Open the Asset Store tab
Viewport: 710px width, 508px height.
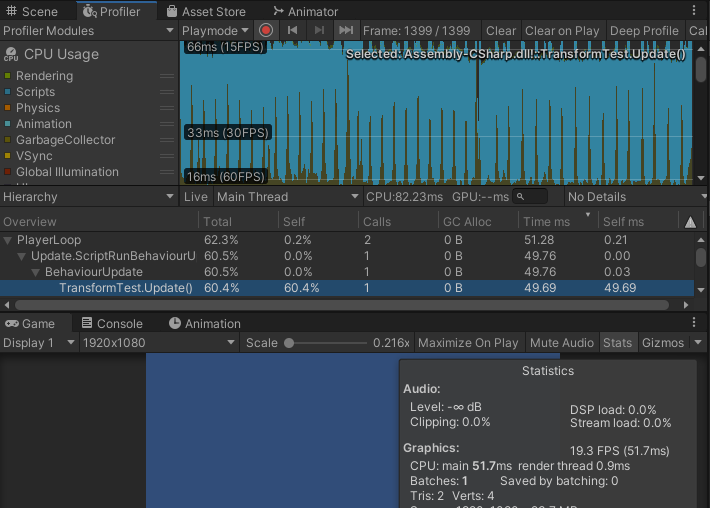[x=206, y=11]
